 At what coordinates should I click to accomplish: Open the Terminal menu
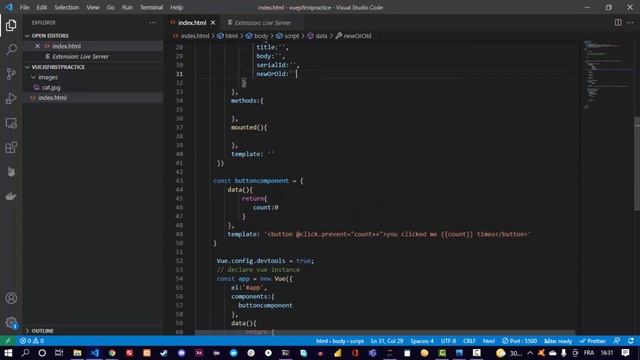coord(151,7)
